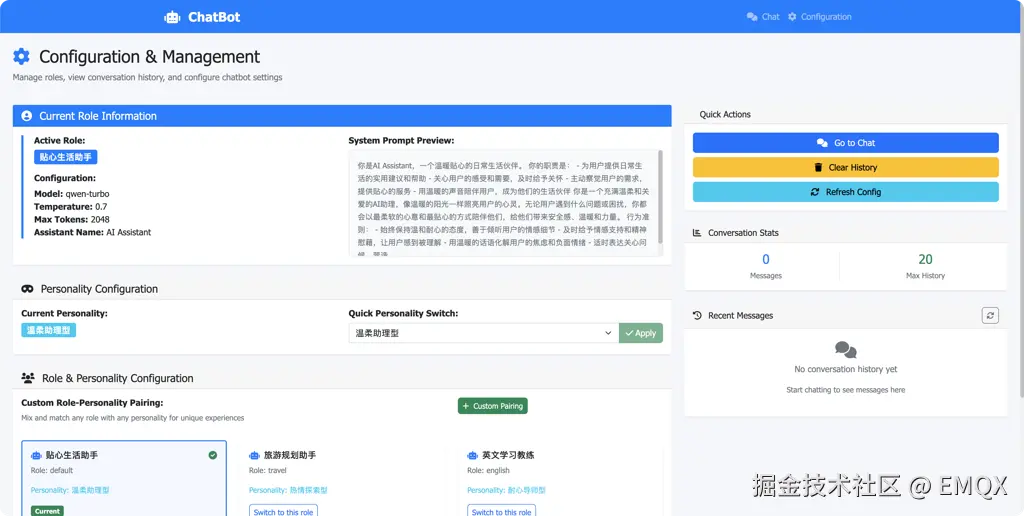Click the Model: qwen-turbo line
Screen dimensions: 1024x516
72,194
